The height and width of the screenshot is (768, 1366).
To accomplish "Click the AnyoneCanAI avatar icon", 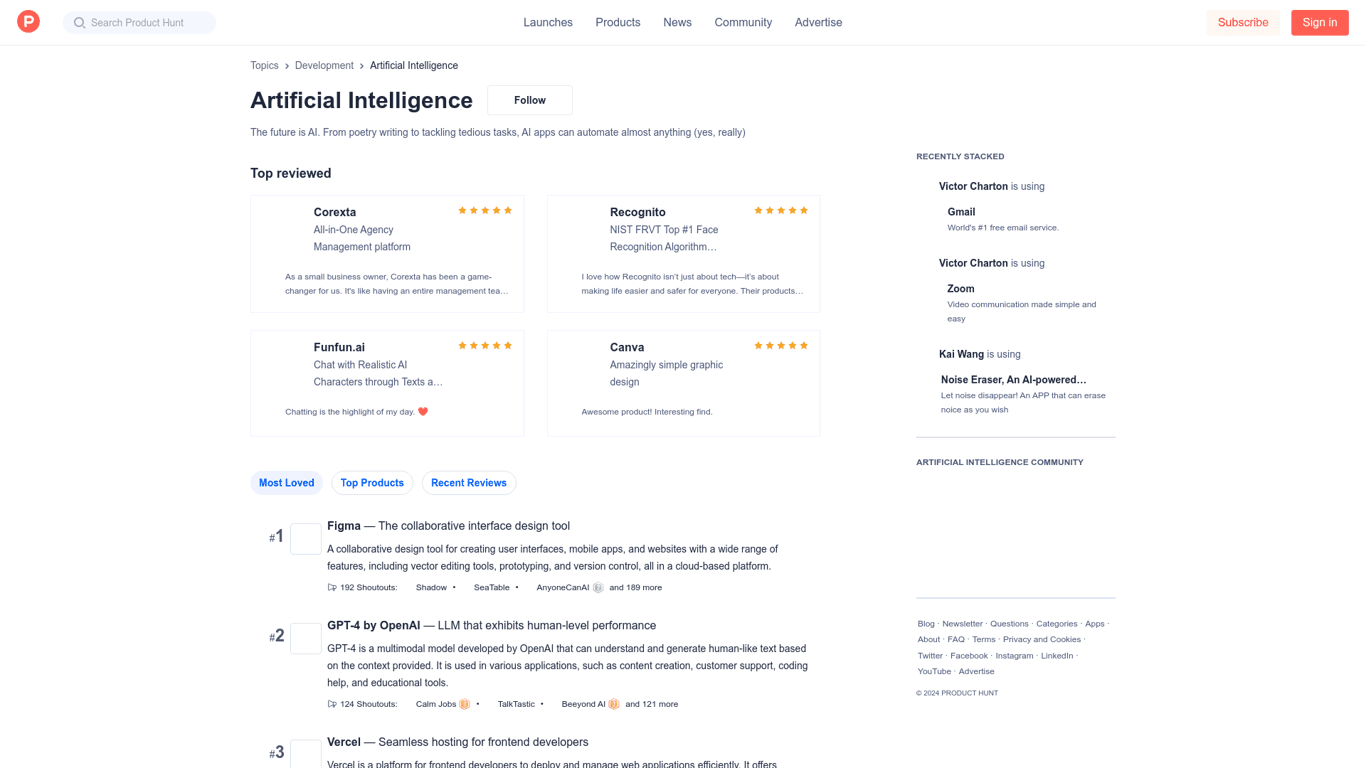I will tap(600, 587).
